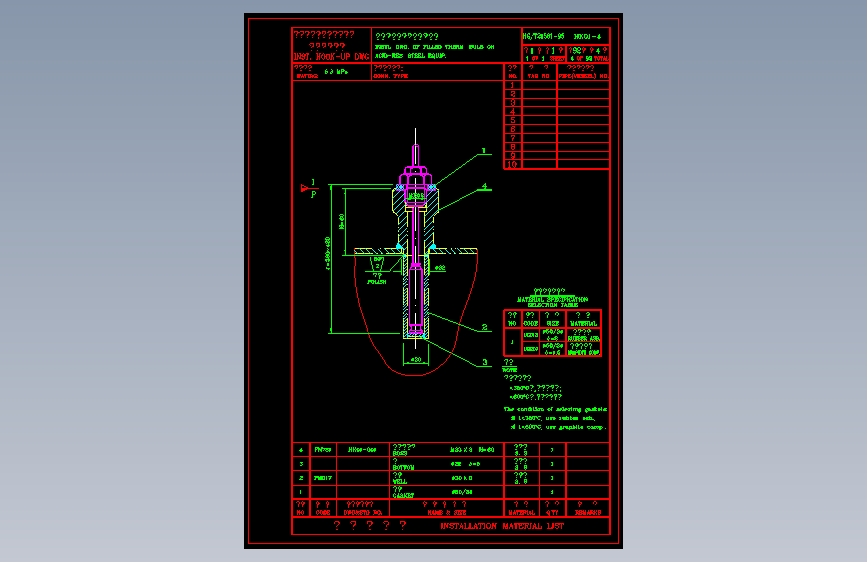Click the 'REMARKS' column header
This screenshot has width=867, height=562.
coord(588,513)
